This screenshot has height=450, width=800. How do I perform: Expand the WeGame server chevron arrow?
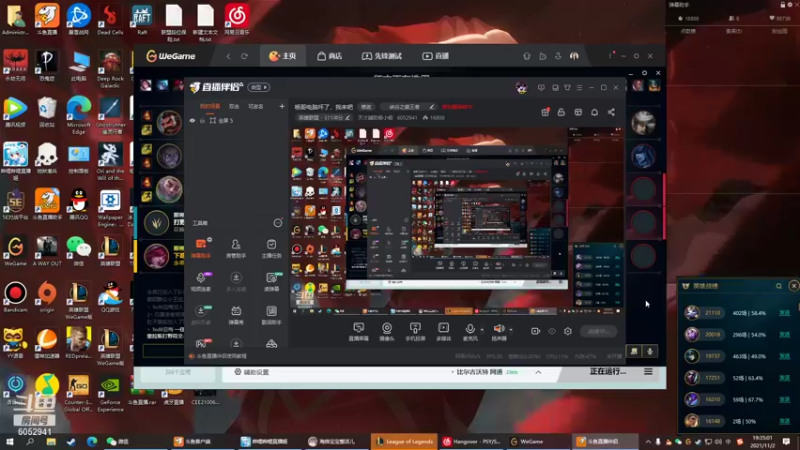538,372
